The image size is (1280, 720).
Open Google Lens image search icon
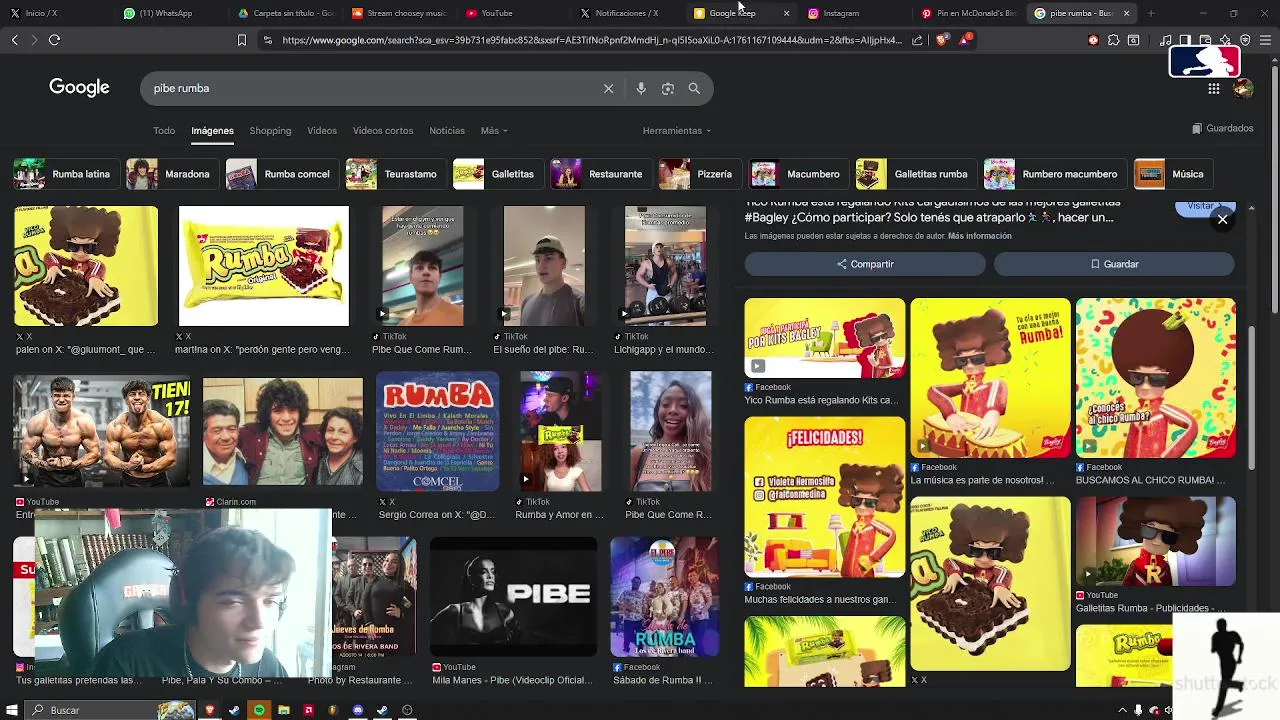click(x=668, y=88)
